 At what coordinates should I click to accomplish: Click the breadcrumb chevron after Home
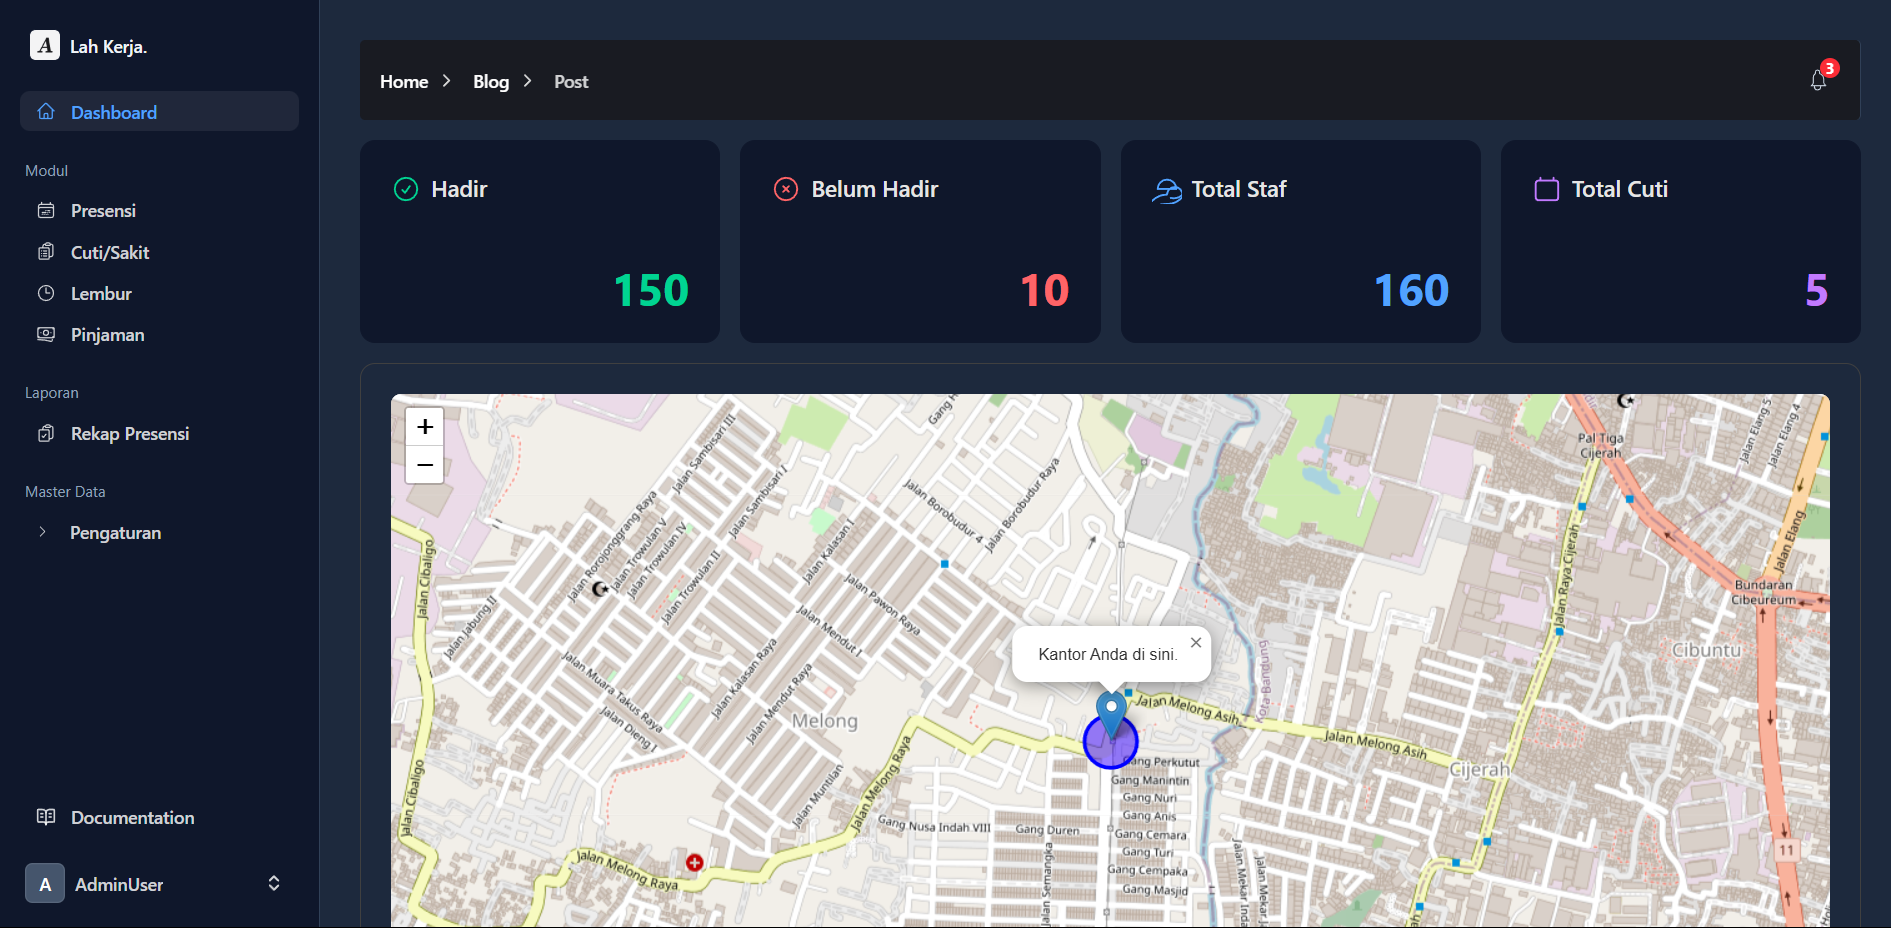(x=447, y=81)
